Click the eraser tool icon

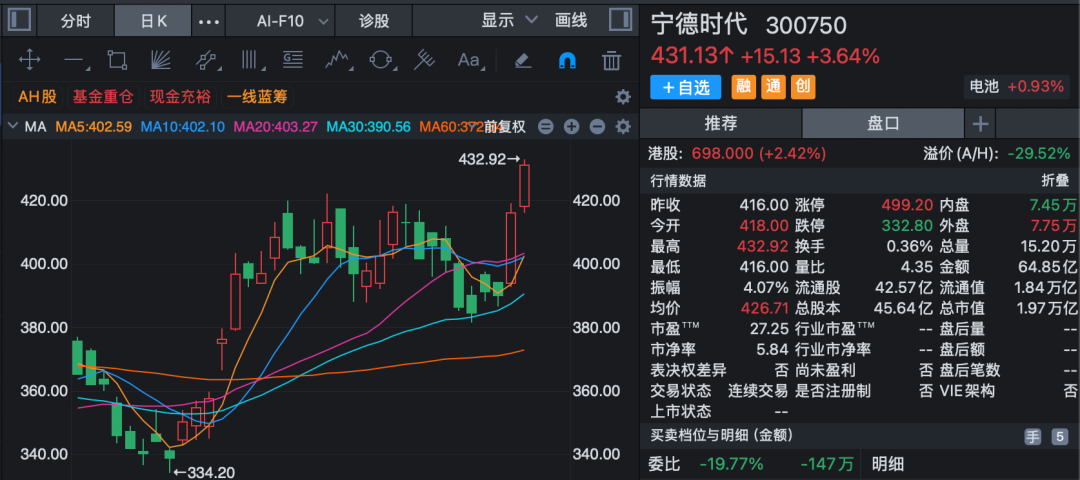tap(521, 60)
